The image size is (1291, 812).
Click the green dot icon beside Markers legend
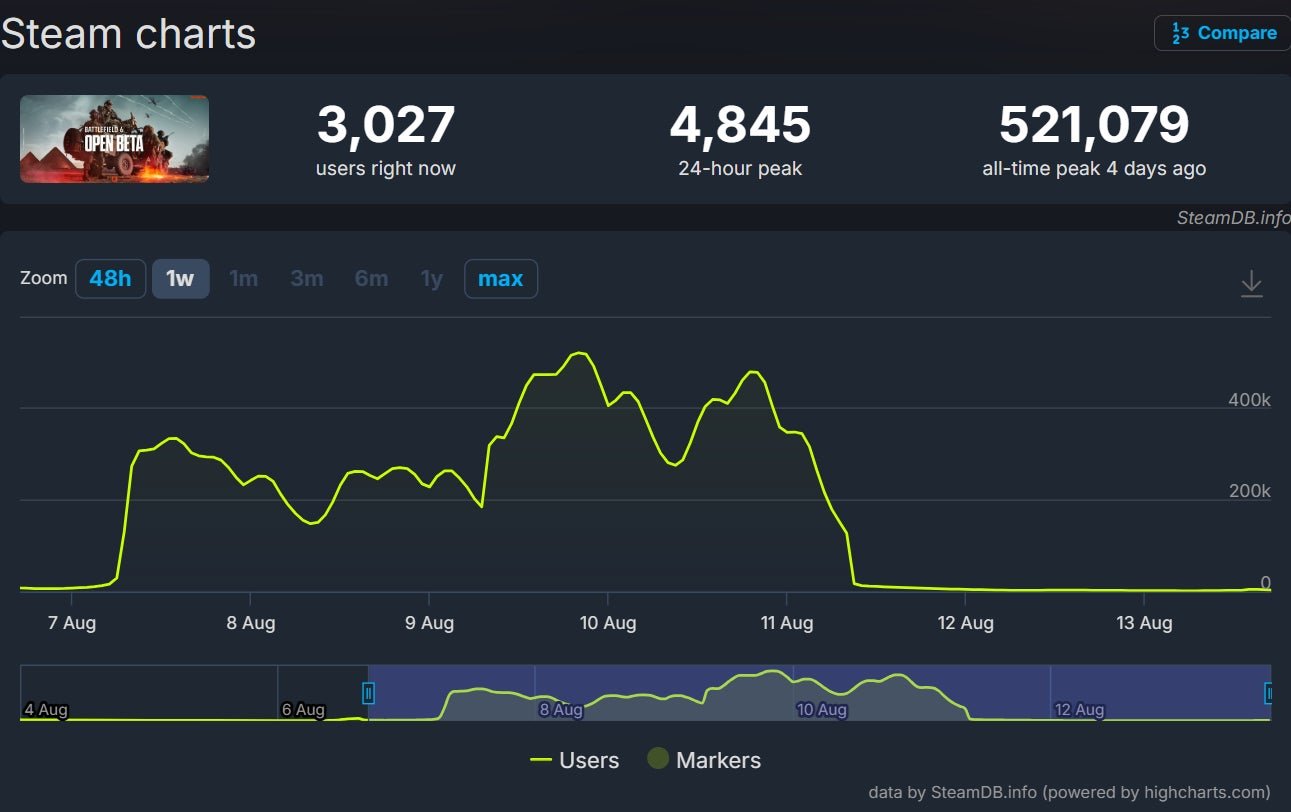pos(658,759)
